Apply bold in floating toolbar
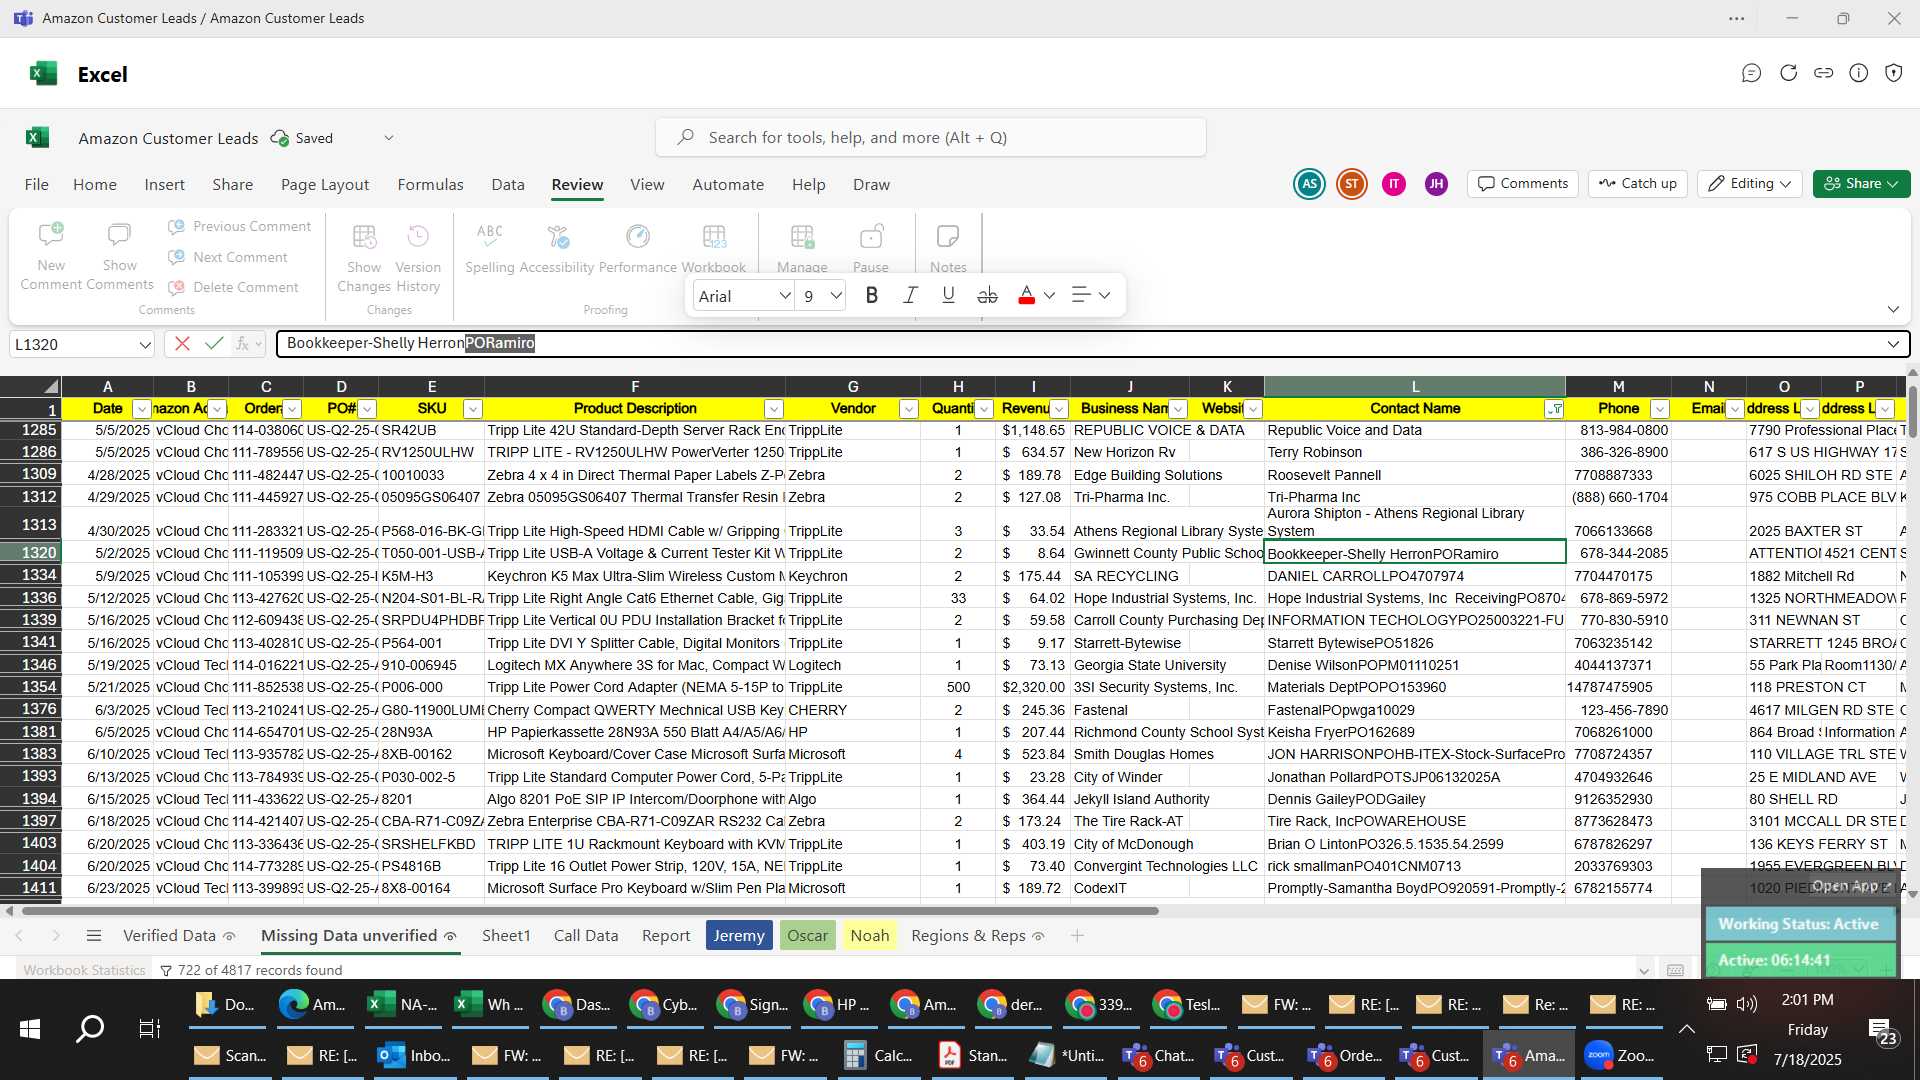 (x=872, y=295)
